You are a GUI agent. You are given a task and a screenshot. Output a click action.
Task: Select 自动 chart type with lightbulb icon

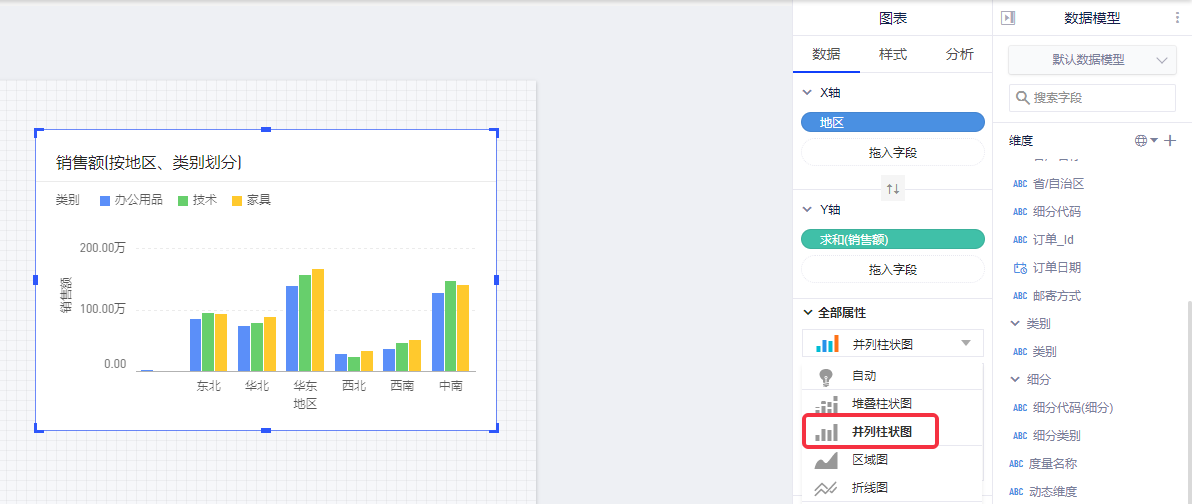point(863,376)
